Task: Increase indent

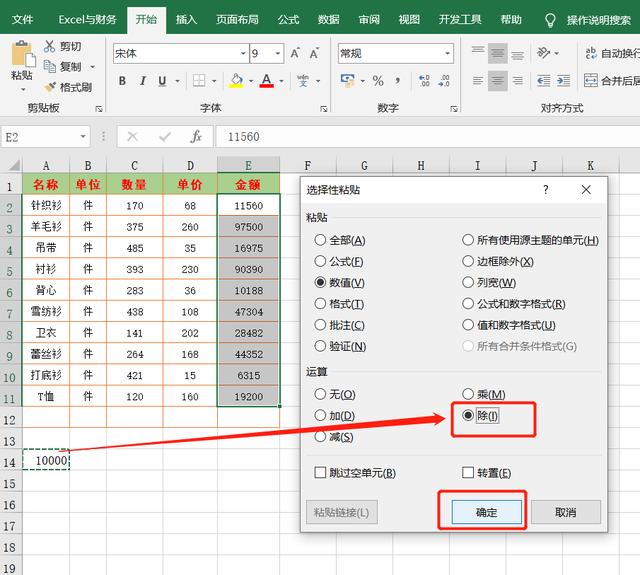Action: pyautogui.click(x=564, y=81)
